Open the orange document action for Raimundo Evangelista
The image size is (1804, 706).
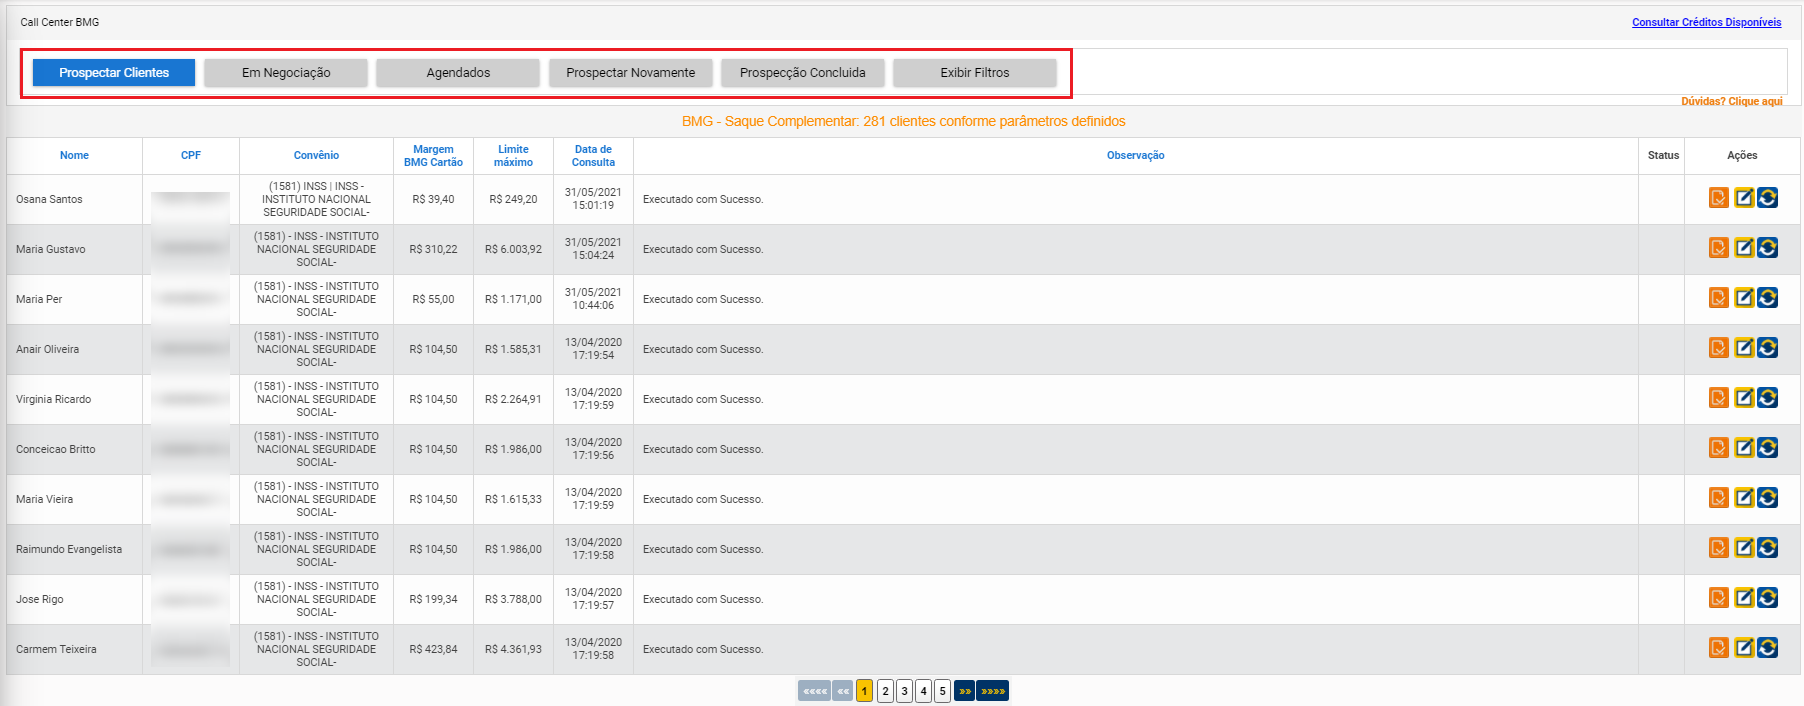(x=1718, y=548)
